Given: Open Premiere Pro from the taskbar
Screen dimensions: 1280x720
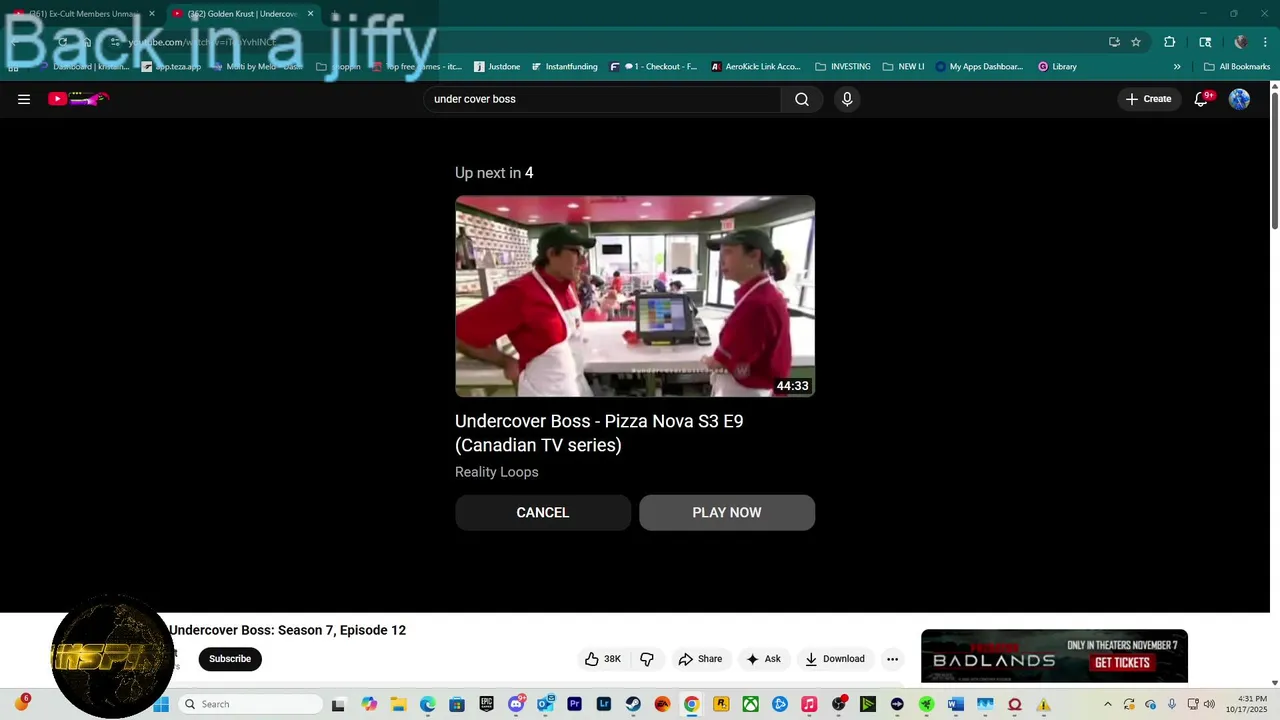Looking at the screenshot, I should tap(574, 704).
